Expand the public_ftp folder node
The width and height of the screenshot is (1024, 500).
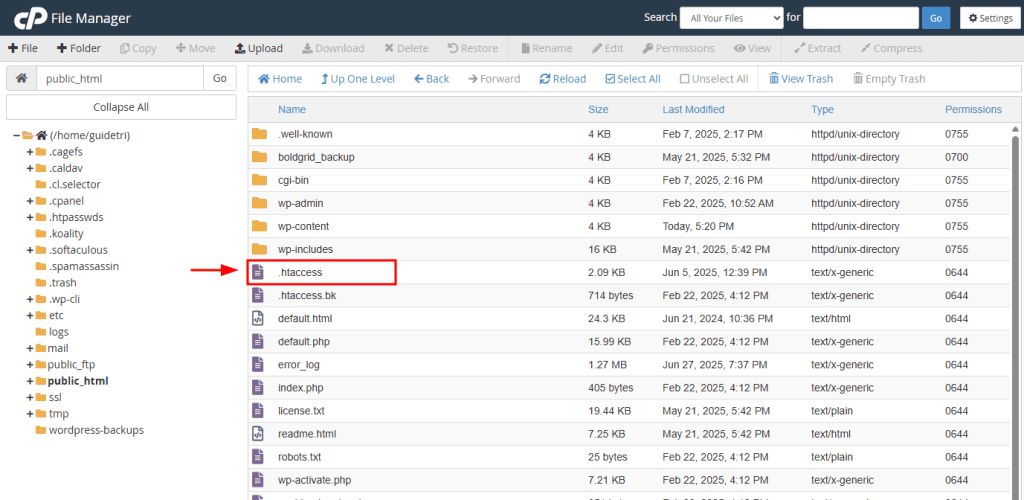coord(30,364)
